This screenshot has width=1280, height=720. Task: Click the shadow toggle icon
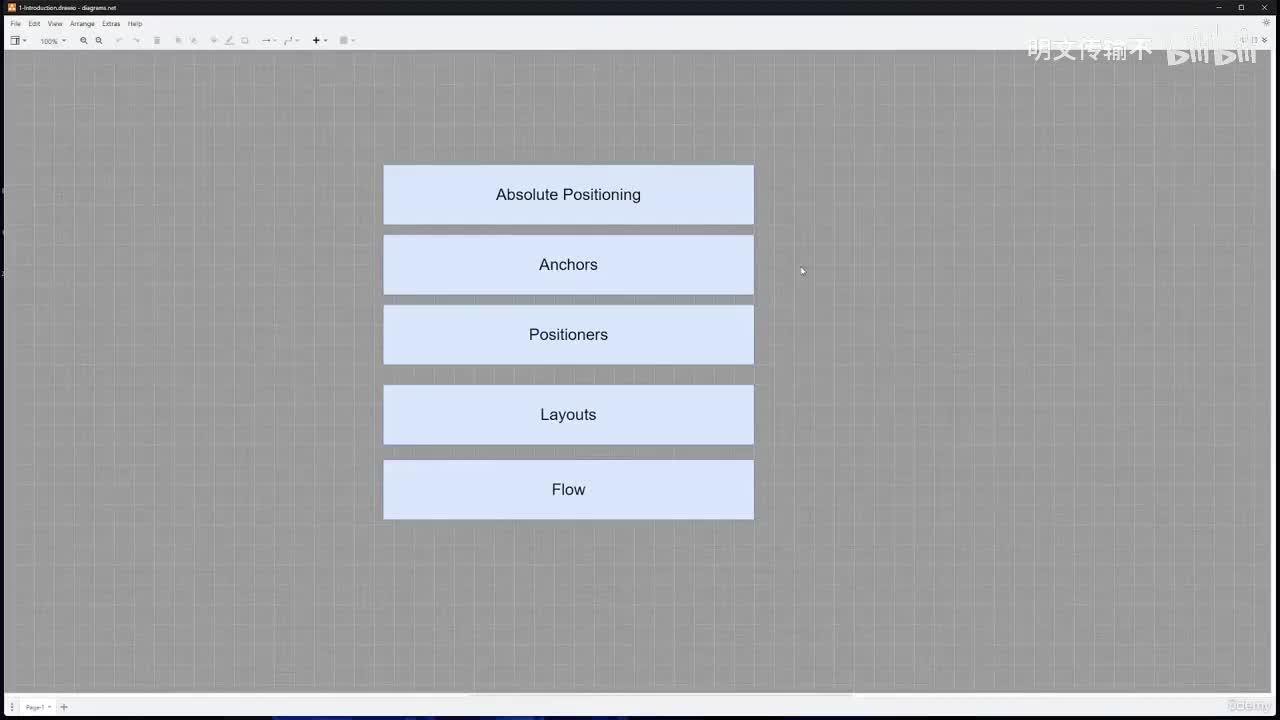pos(245,41)
